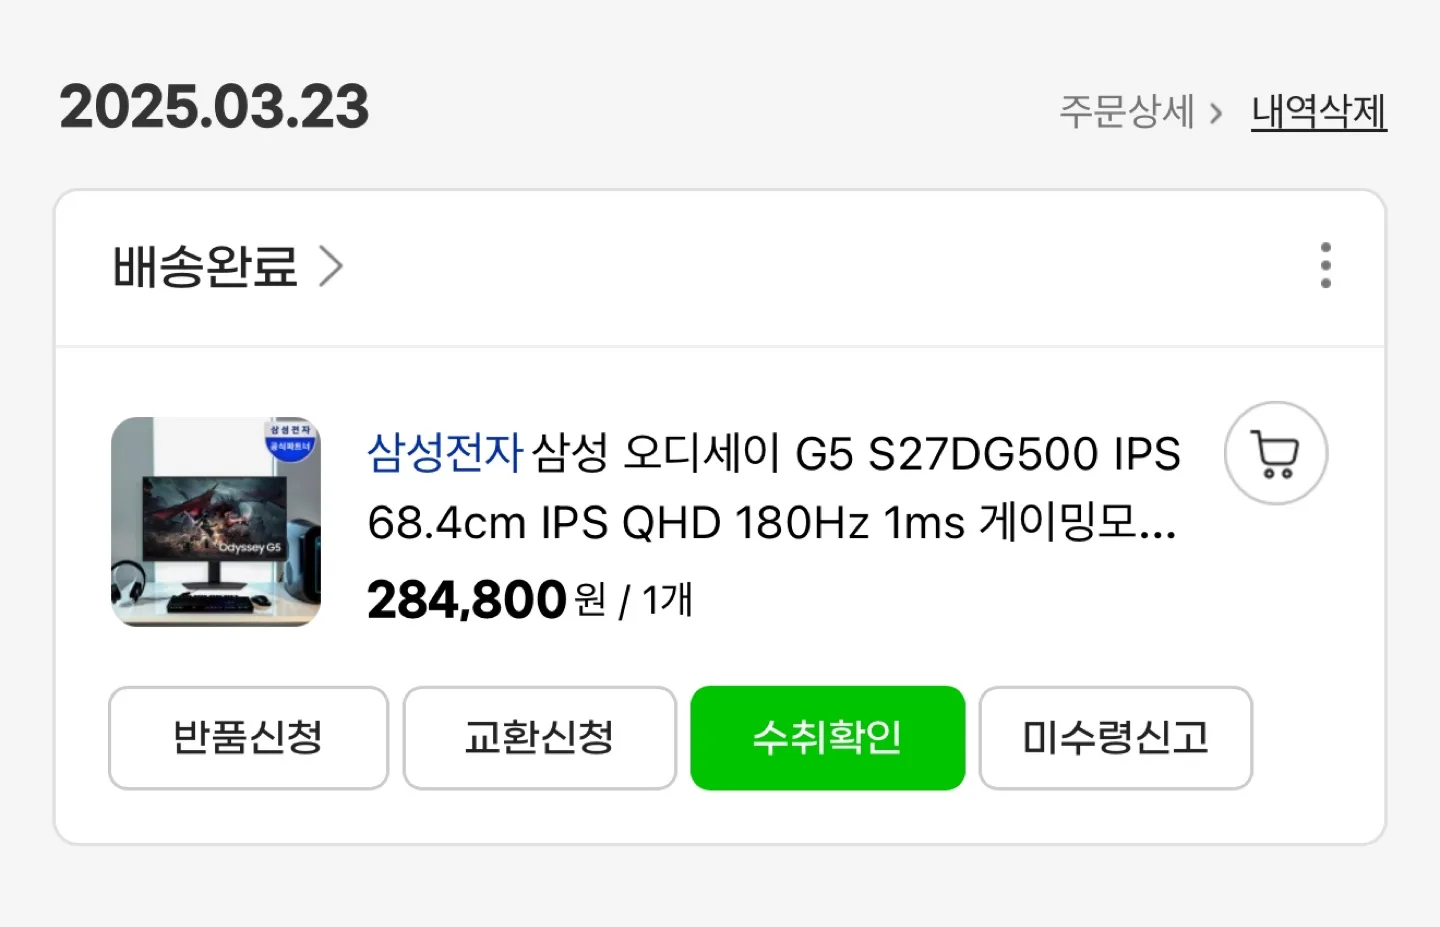This screenshot has width=1440, height=927.
Task: Click the arrow next to 배송완료
Action: pos(330,267)
